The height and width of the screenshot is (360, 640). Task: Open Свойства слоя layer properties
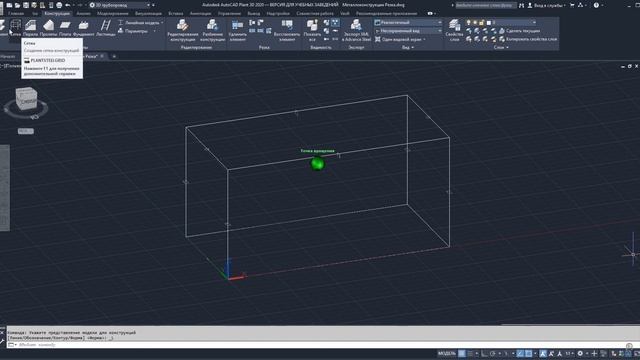point(454,31)
